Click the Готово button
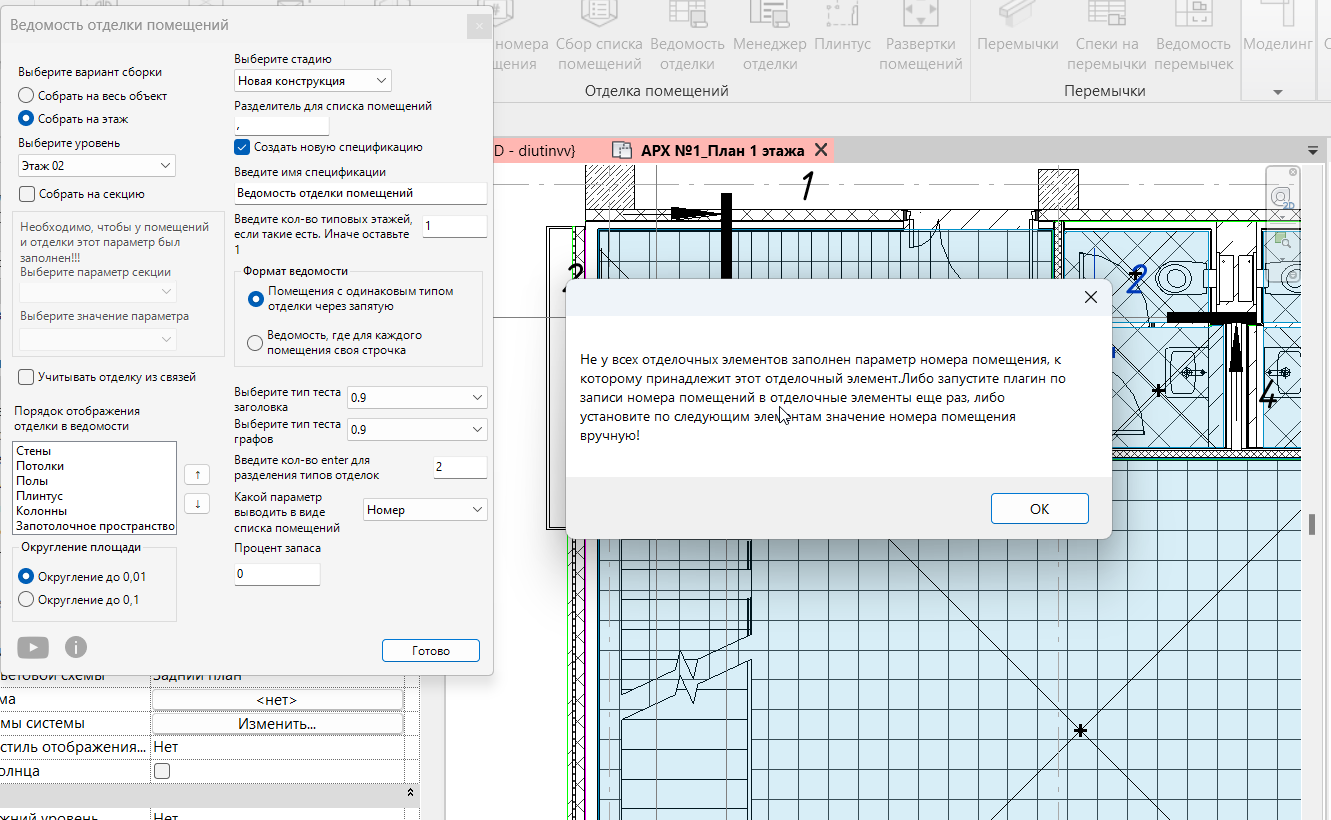Viewport: 1331px width, 820px height. pos(430,651)
